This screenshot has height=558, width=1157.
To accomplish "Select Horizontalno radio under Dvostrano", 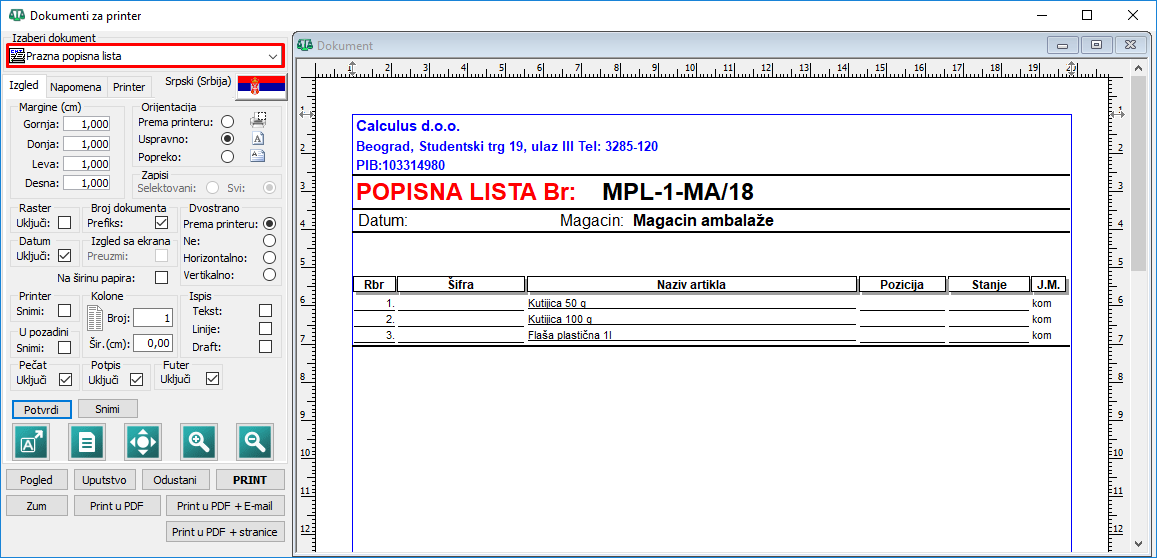I will tap(269, 257).
